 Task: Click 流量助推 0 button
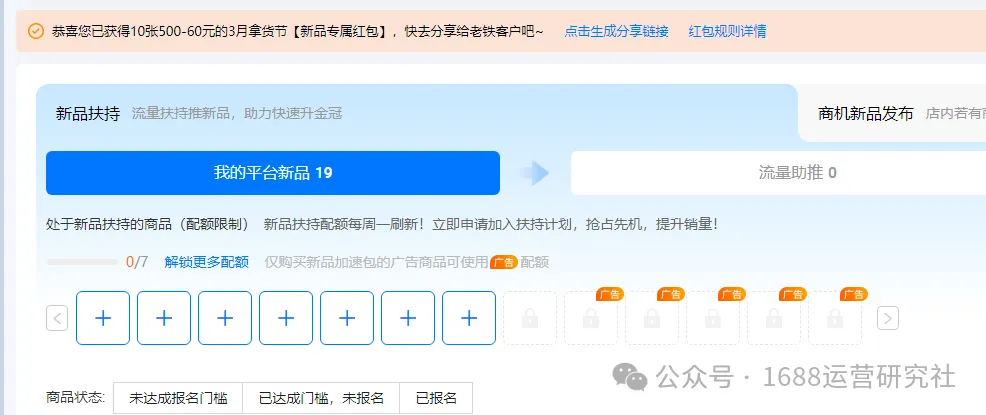pos(778,173)
